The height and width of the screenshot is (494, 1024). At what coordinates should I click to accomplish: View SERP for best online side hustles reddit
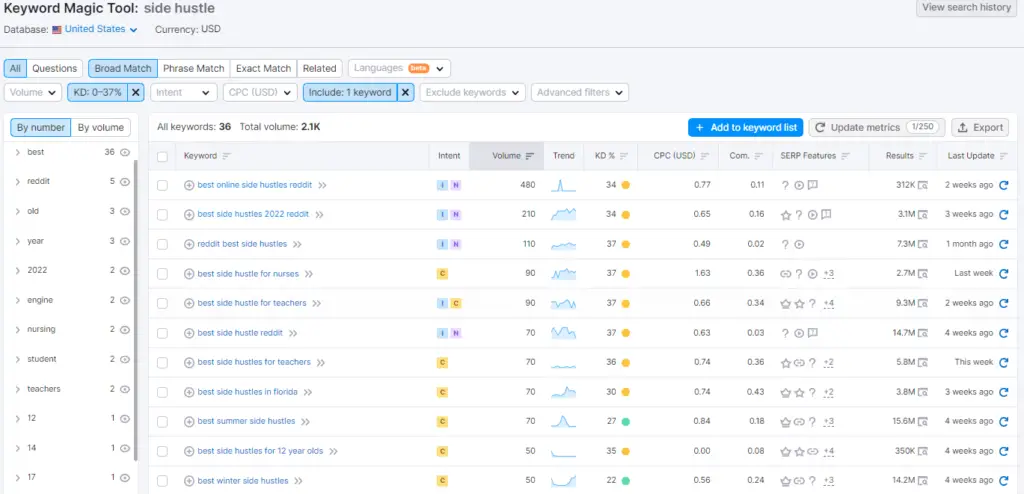923,185
